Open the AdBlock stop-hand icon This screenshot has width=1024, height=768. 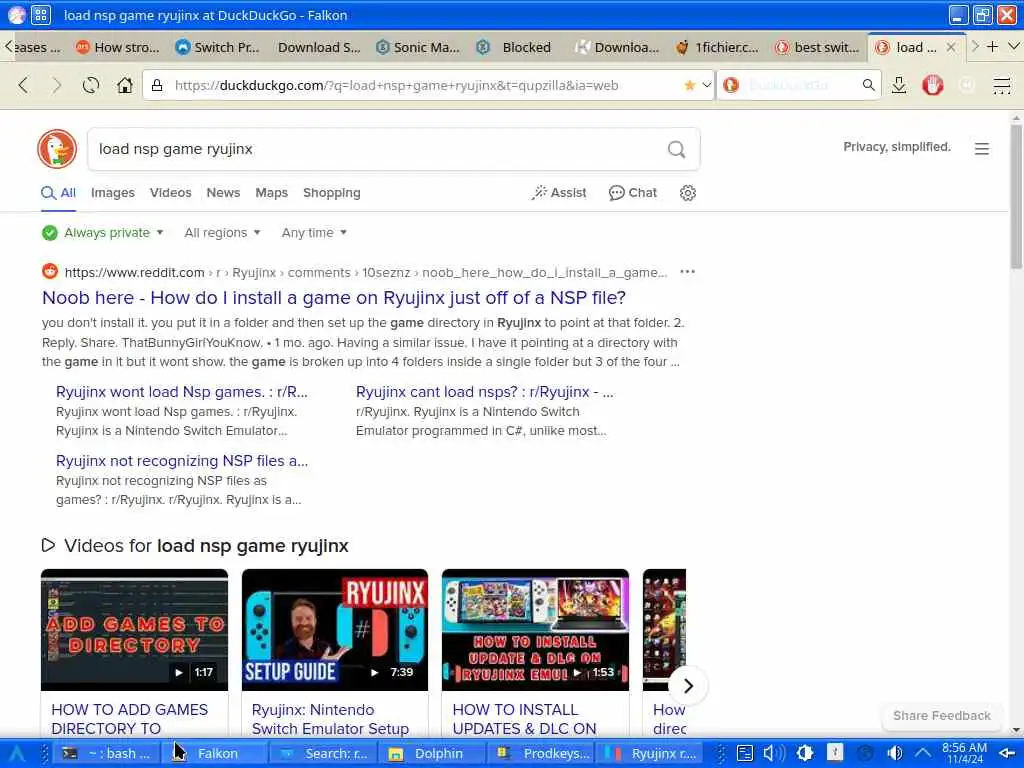[x=933, y=85]
